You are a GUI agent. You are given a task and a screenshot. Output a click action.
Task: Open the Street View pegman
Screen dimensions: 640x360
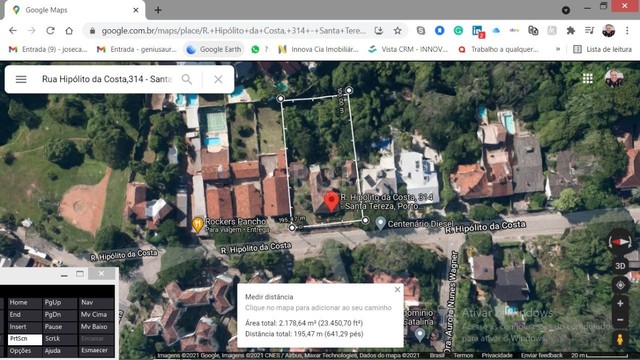tap(620, 339)
